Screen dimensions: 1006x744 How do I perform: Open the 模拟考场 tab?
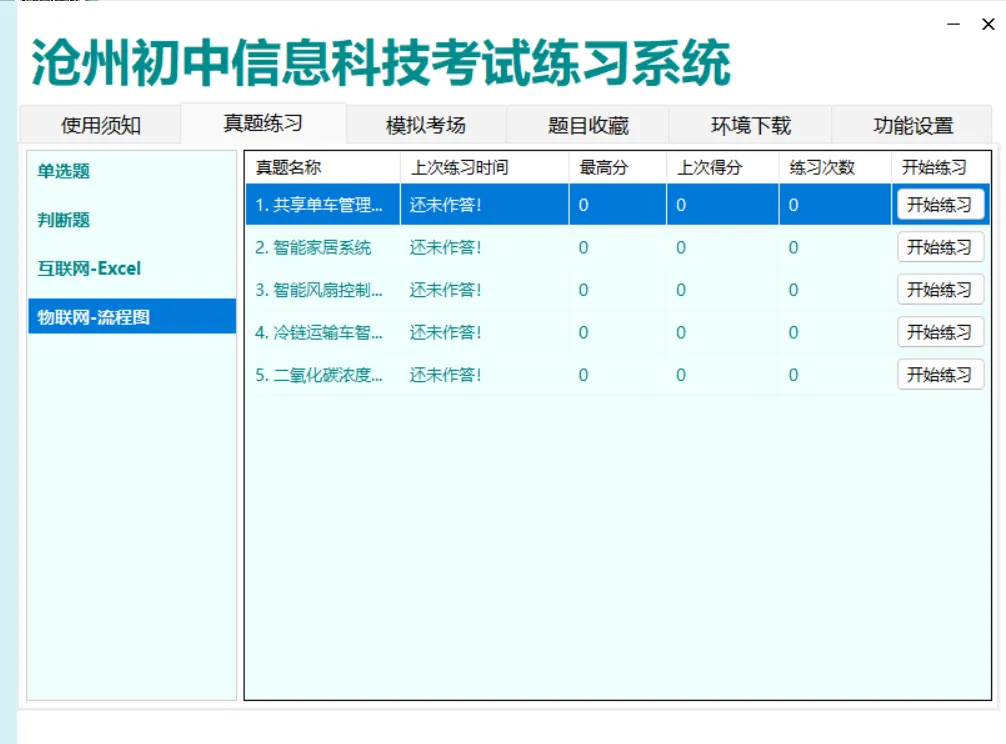coord(424,124)
